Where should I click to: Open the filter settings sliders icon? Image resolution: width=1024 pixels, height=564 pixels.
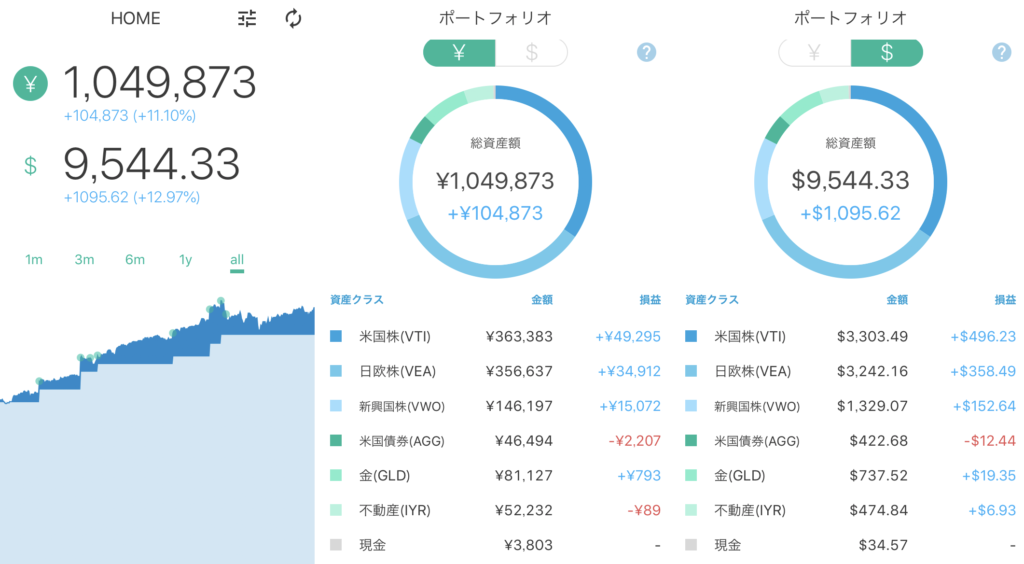(247, 18)
